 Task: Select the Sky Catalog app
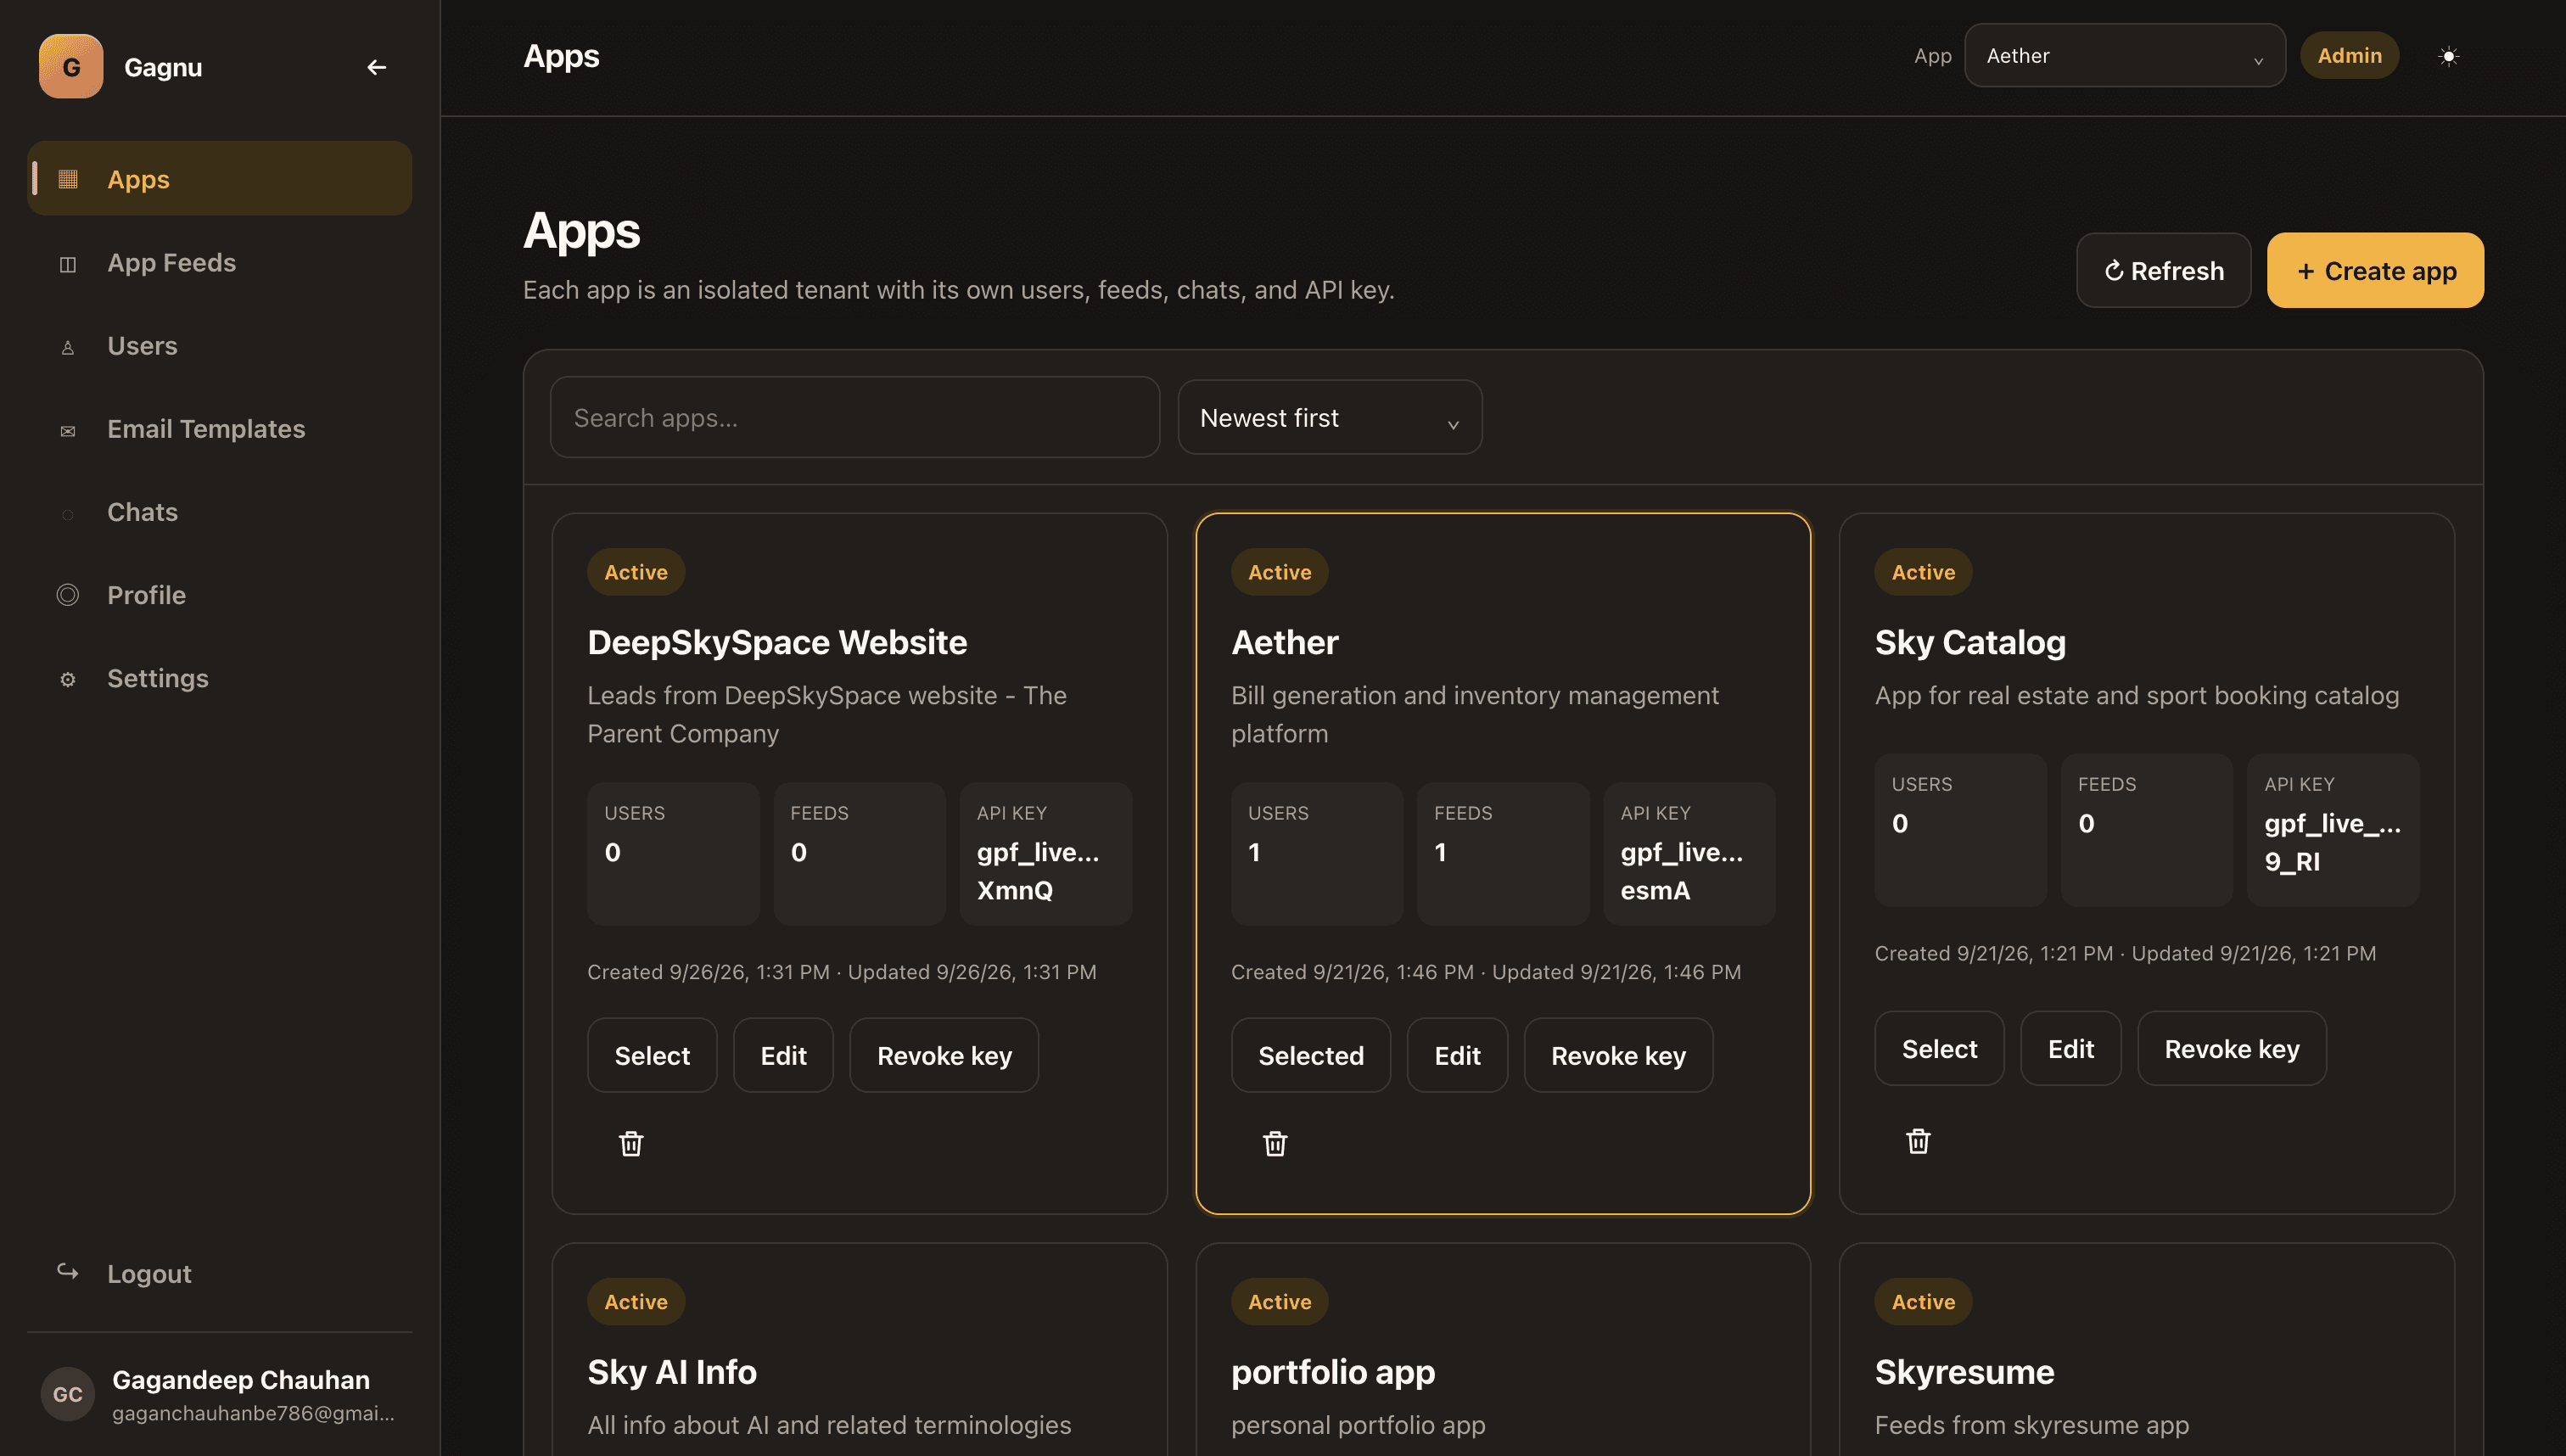coord(1939,1049)
